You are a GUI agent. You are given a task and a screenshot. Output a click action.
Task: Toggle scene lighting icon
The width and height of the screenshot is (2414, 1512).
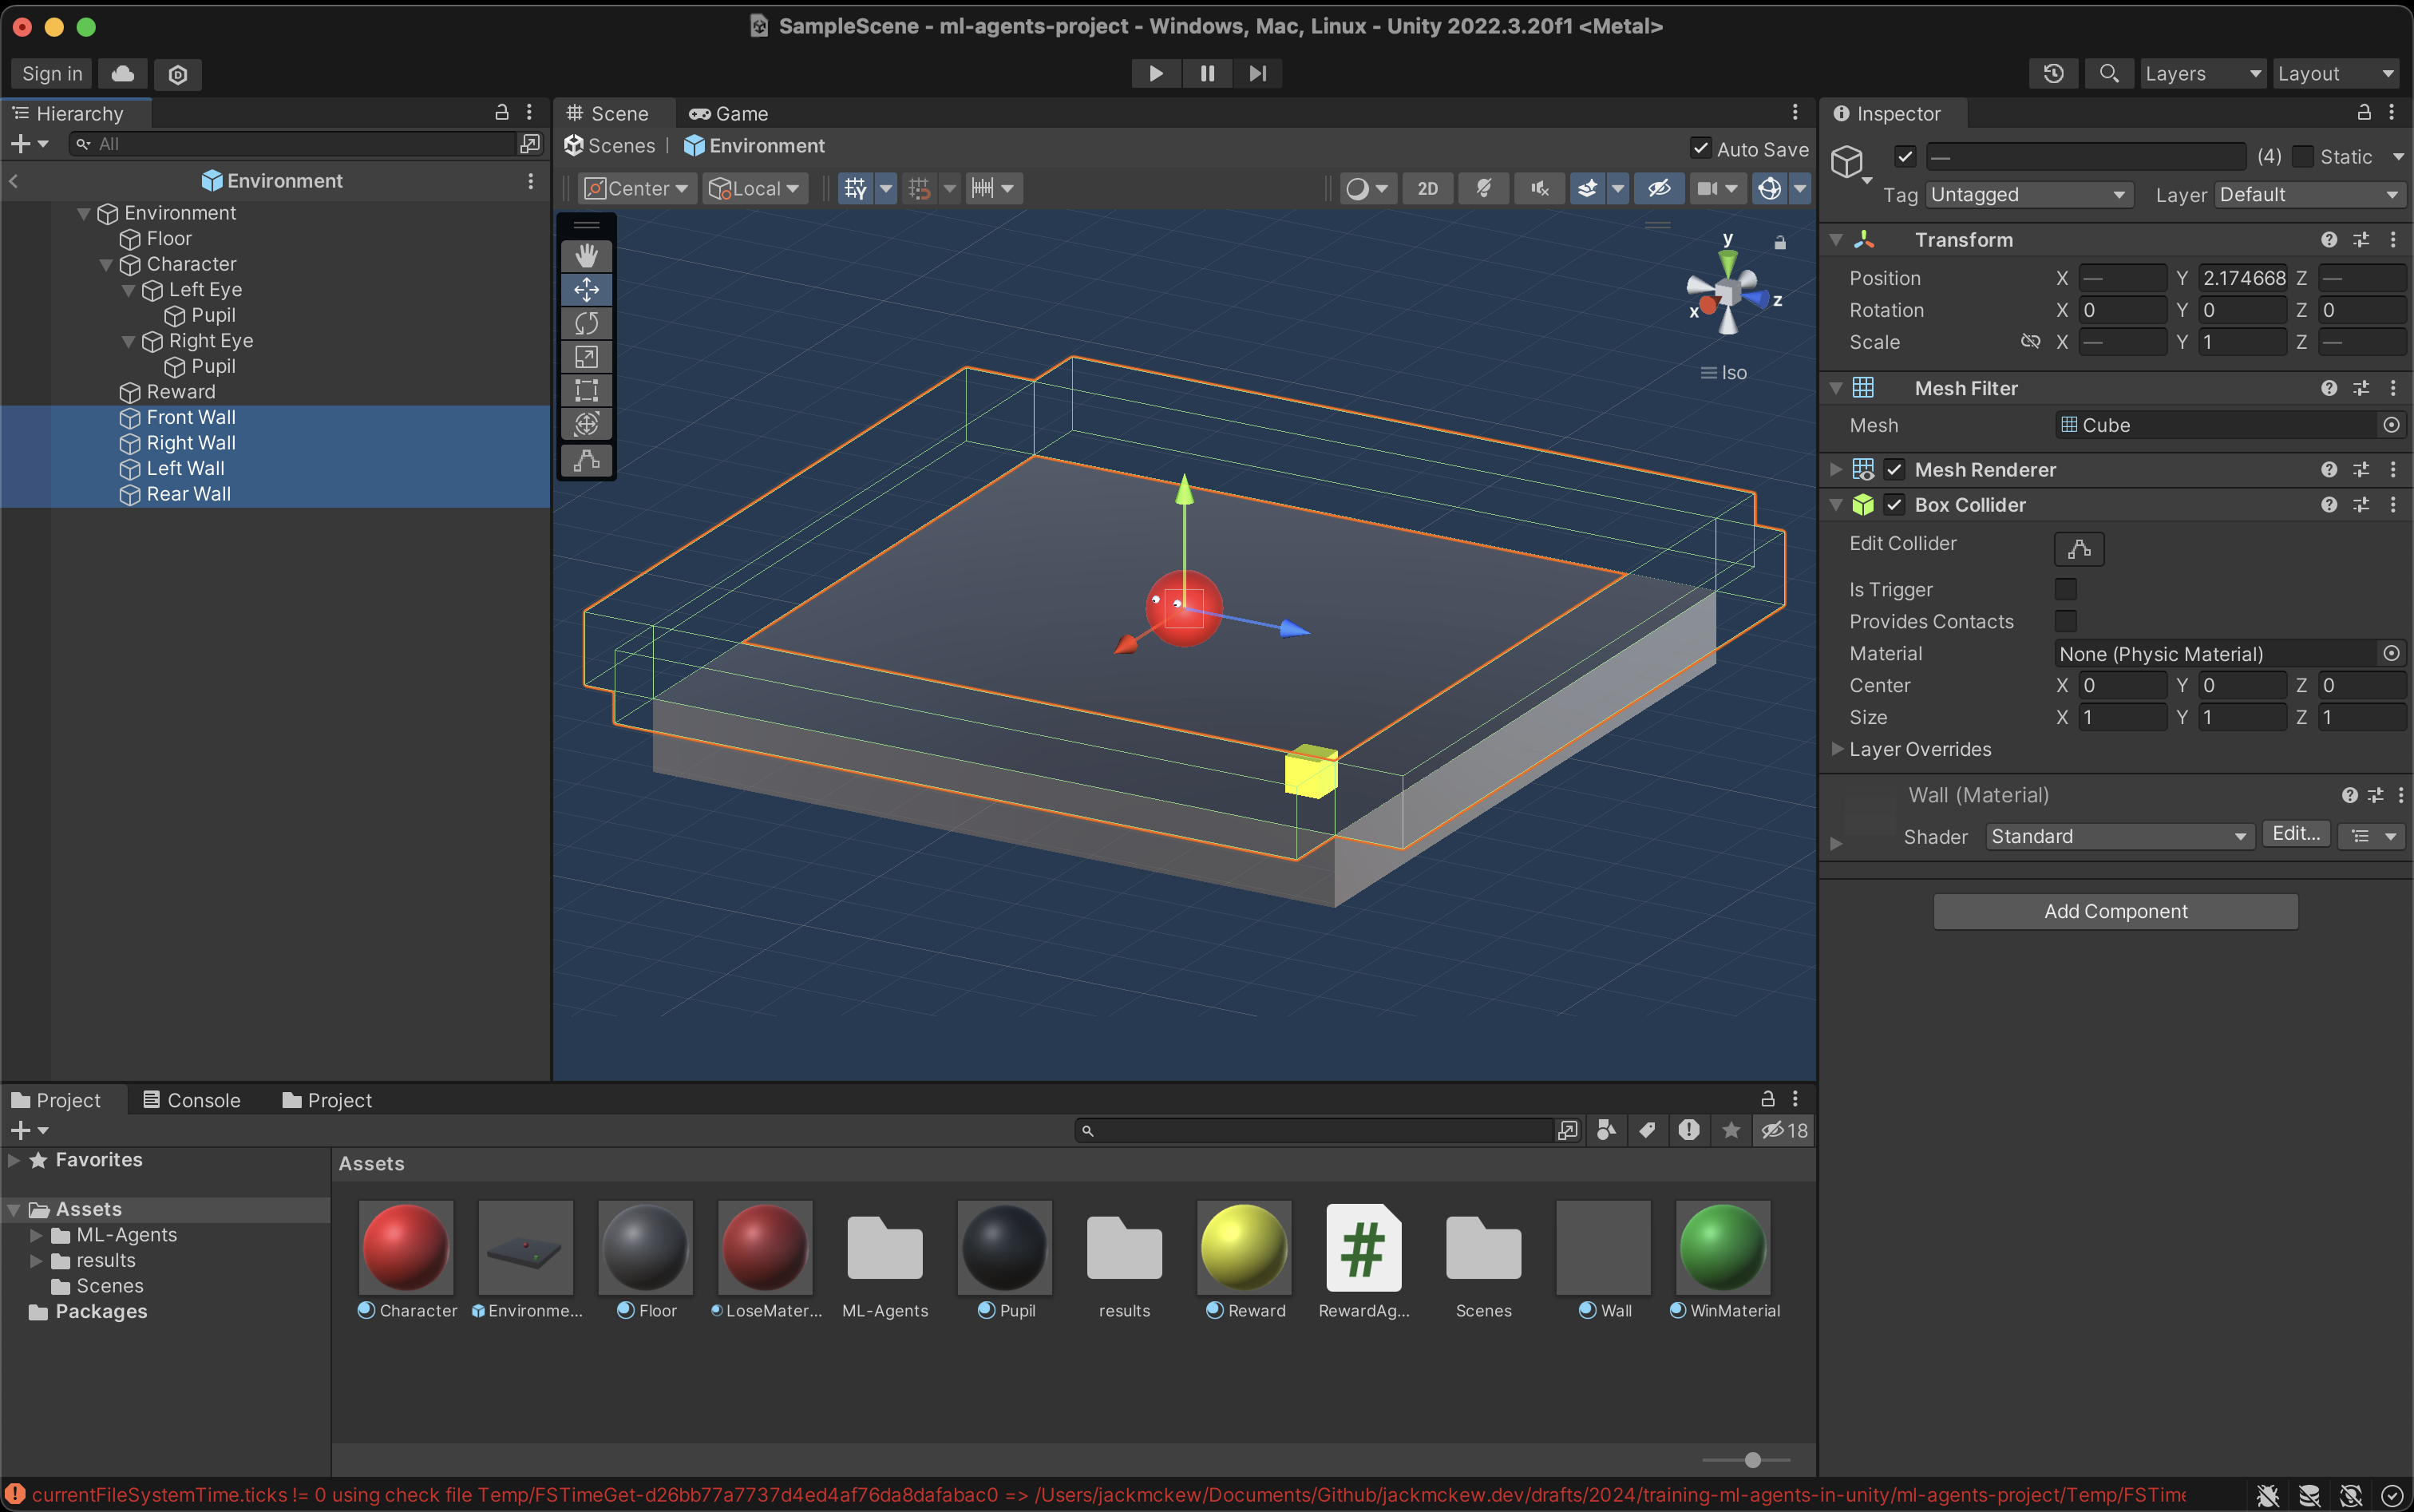point(1484,188)
